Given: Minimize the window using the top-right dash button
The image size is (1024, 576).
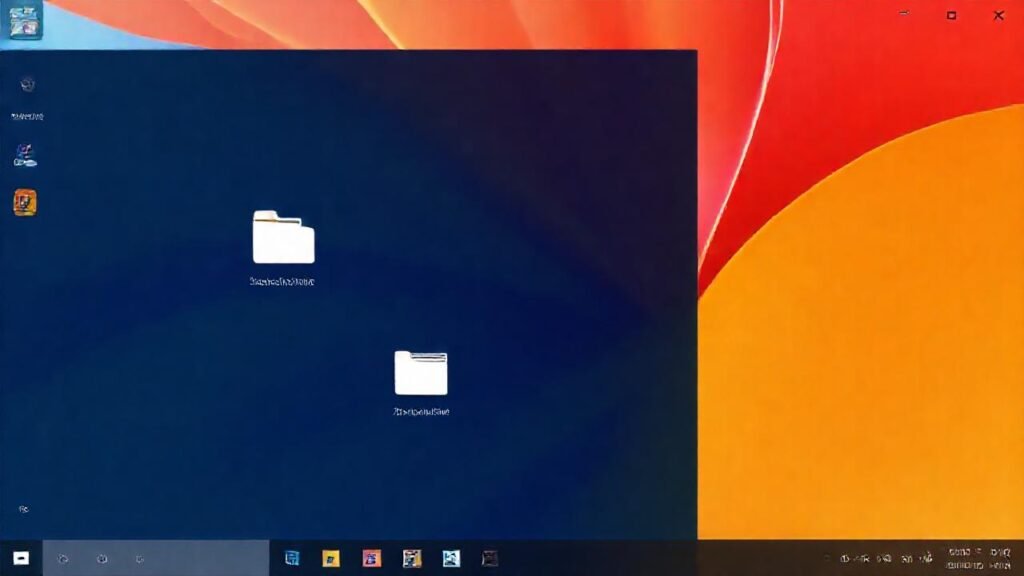Looking at the screenshot, I should [904, 13].
